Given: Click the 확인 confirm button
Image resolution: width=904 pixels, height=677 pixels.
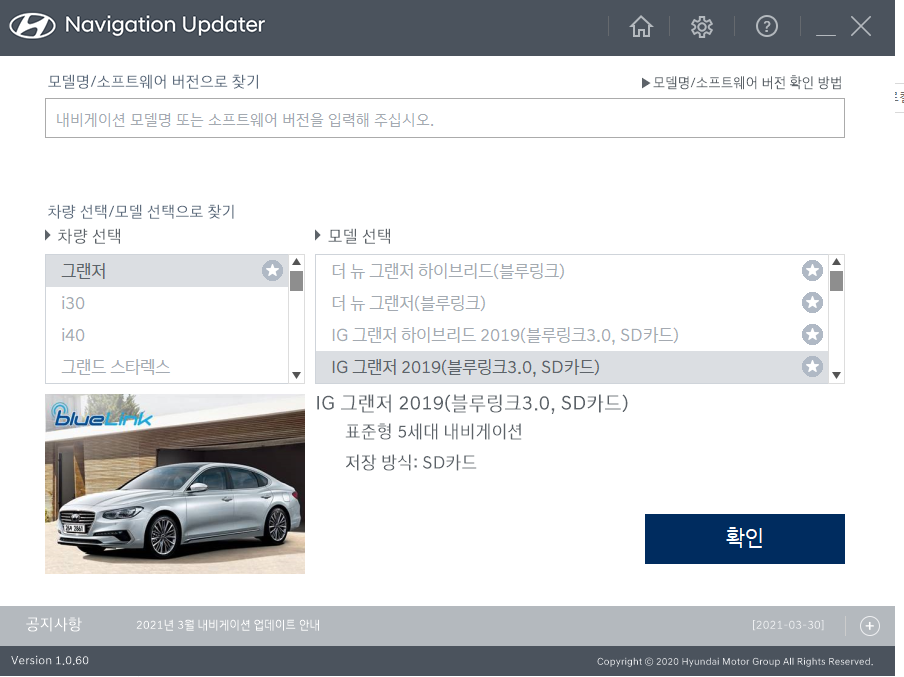Looking at the screenshot, I should tap(744, 539).
